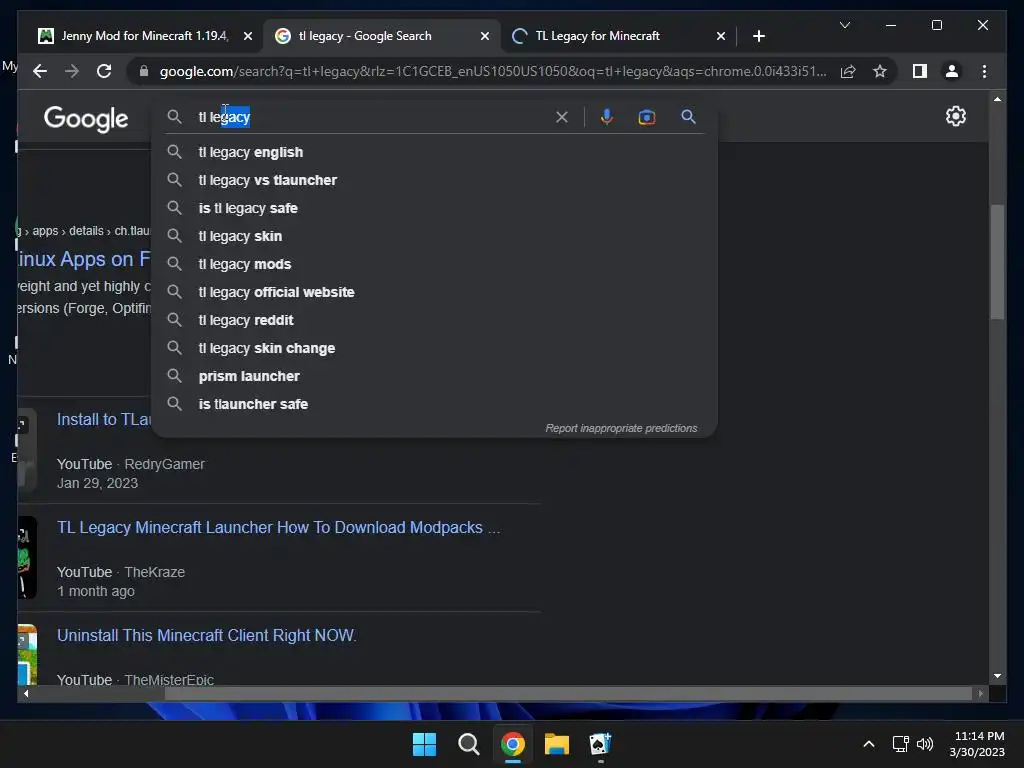Open the tab search dropdown chevron
This screenshot has height=768, width=1024.
pyautogui.click(x=844, y=25)
